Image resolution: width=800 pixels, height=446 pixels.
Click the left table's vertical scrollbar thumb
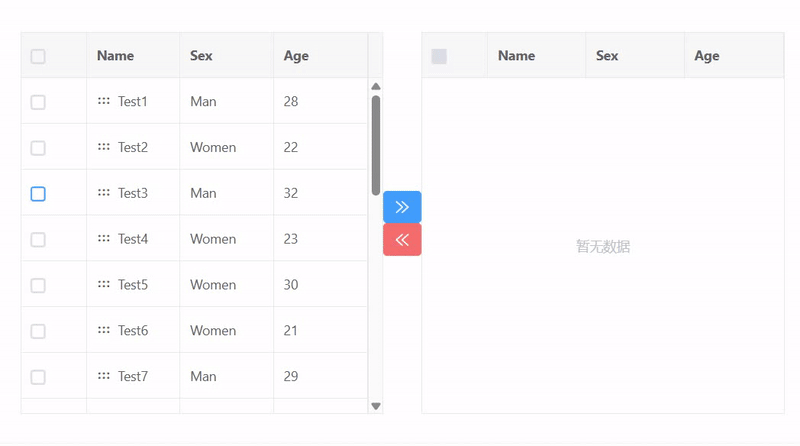pyautogui.click(x=376, y=144)
